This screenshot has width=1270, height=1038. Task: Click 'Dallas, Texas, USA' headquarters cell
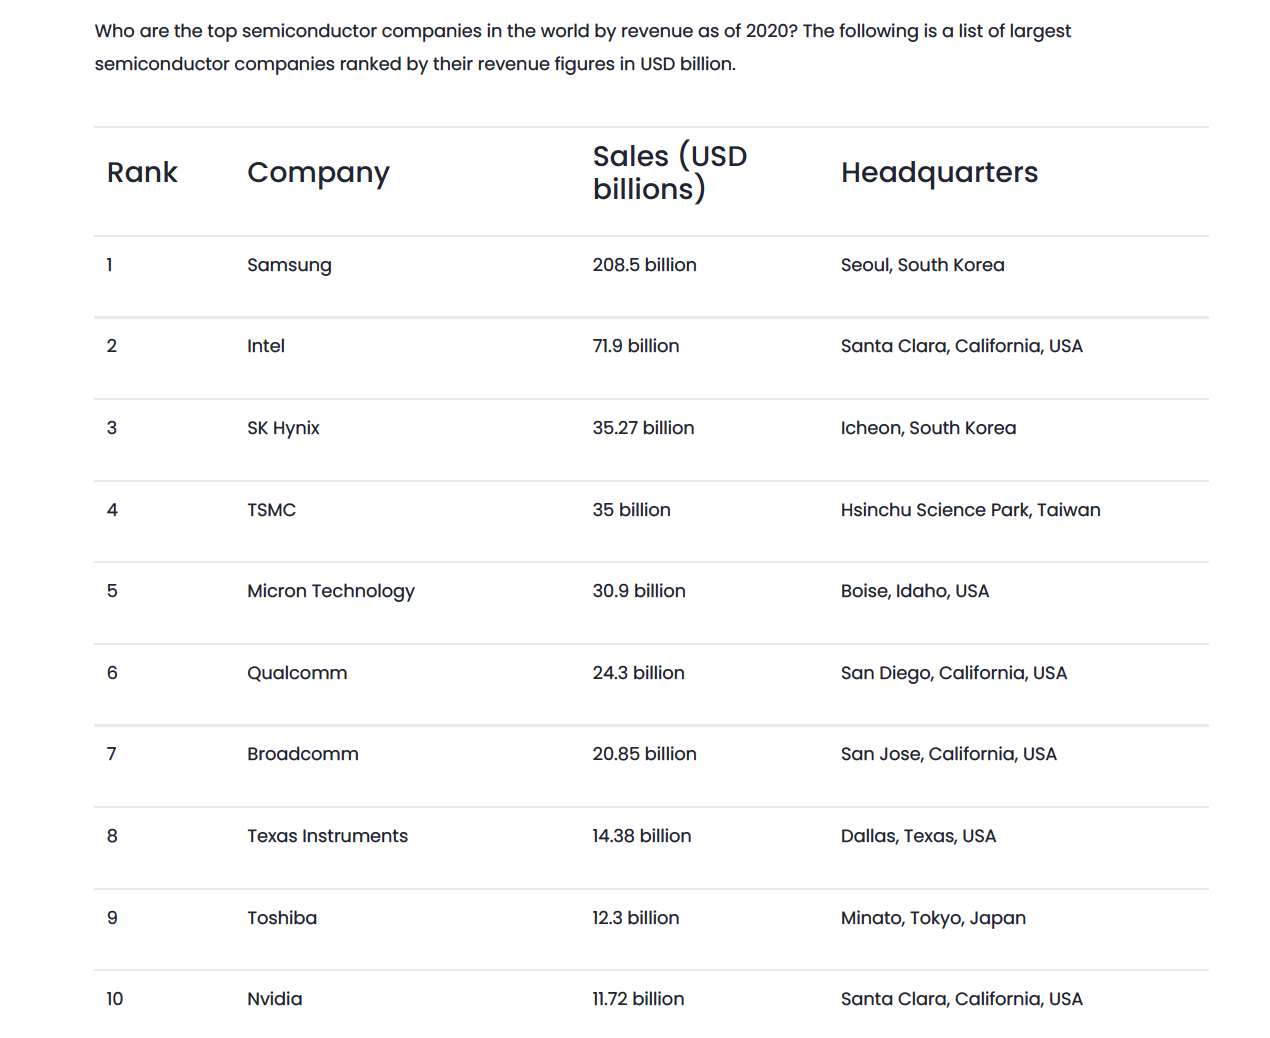pos(918,836)
